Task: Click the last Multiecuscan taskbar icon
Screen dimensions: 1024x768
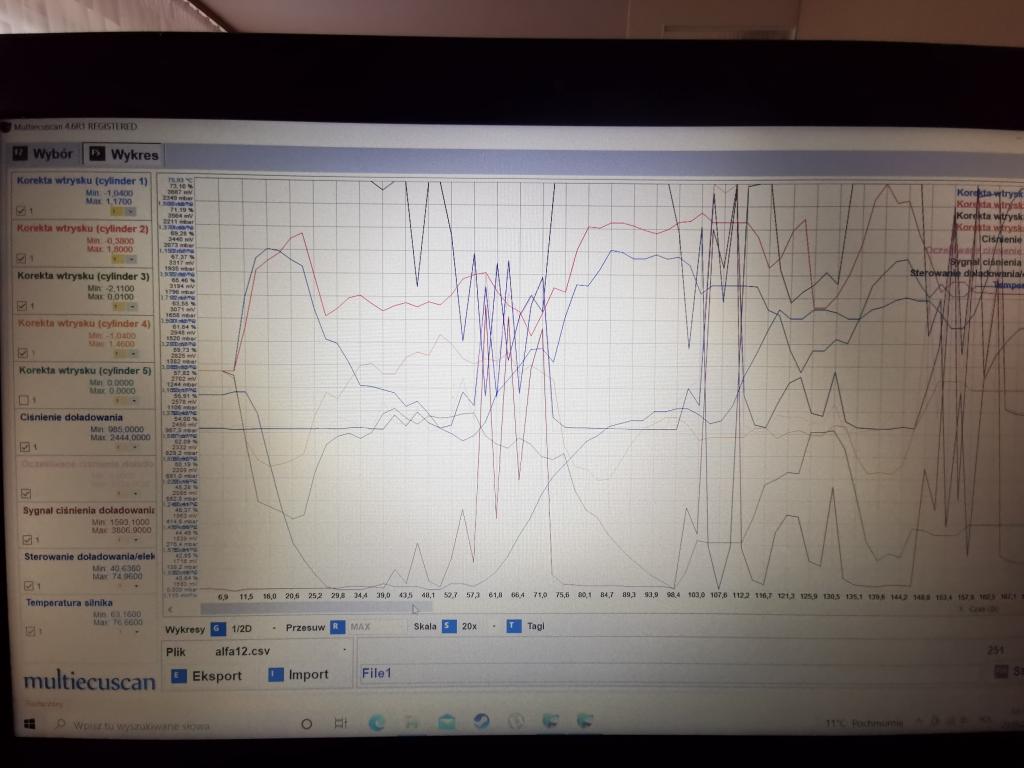Action: (584, 720)
